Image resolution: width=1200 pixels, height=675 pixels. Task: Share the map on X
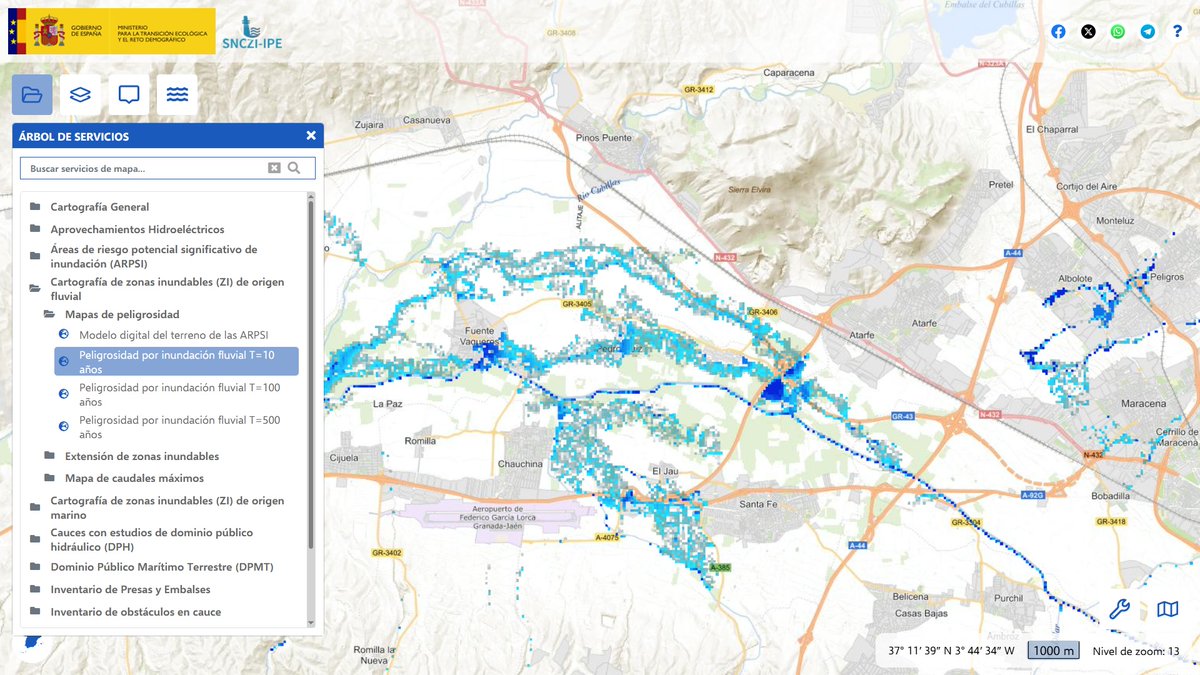click(x=1088, y=31)
